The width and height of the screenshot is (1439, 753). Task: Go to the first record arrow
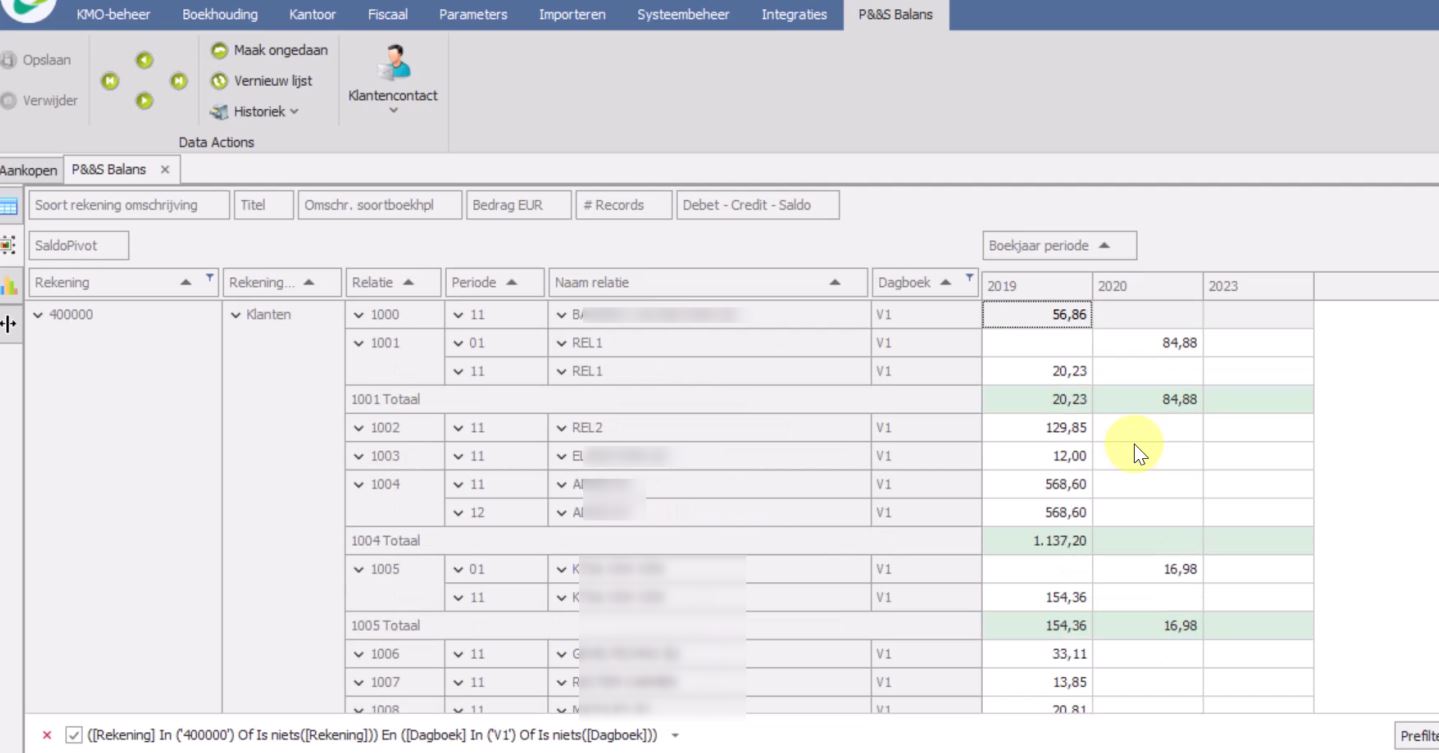point(110,81)
